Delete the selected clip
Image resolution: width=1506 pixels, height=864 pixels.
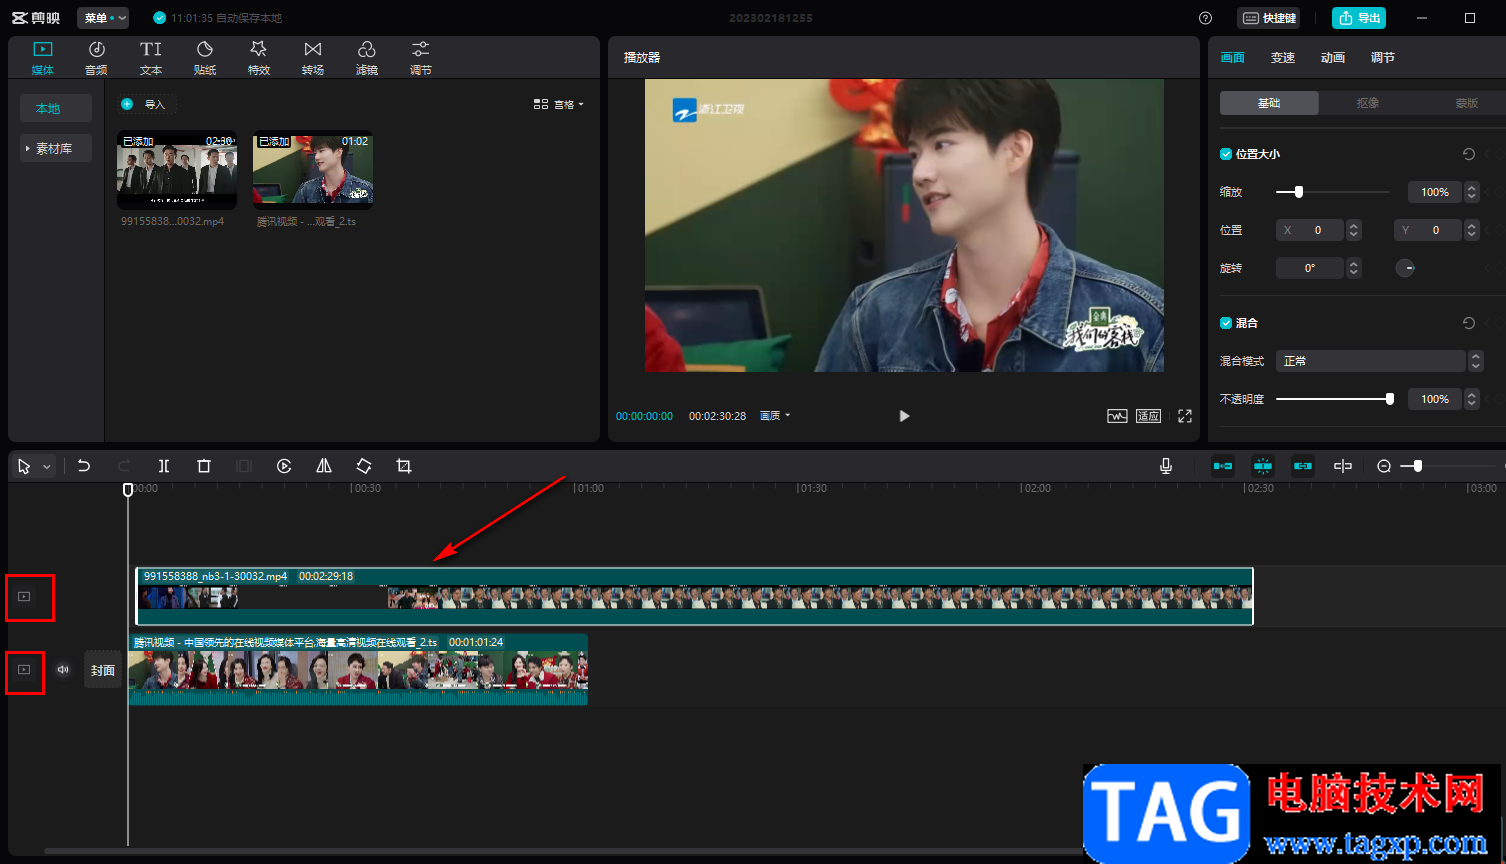click(x=204, y=466)
